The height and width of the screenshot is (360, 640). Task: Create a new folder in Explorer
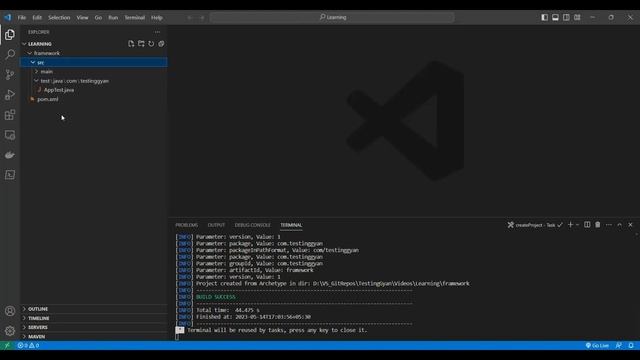click(x=141, y=44)
